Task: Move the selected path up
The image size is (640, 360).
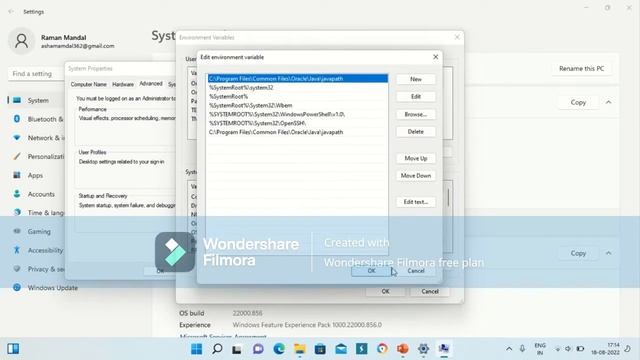Action: pos(416,158)
